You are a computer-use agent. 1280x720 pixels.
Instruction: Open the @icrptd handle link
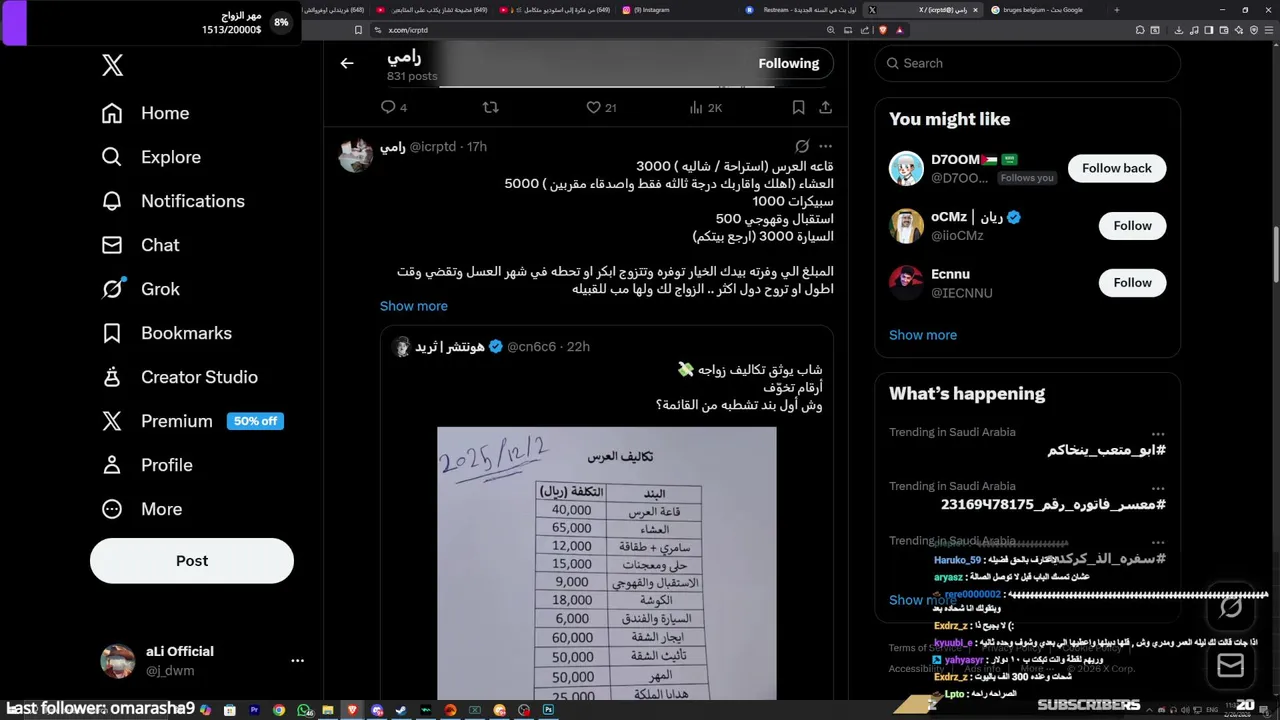(x=432, y=147)
